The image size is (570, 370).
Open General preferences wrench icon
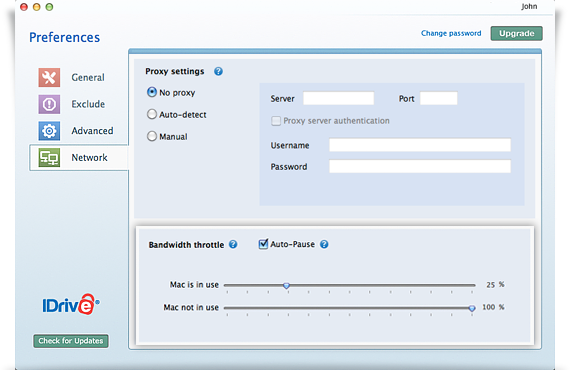click(49, 77)
